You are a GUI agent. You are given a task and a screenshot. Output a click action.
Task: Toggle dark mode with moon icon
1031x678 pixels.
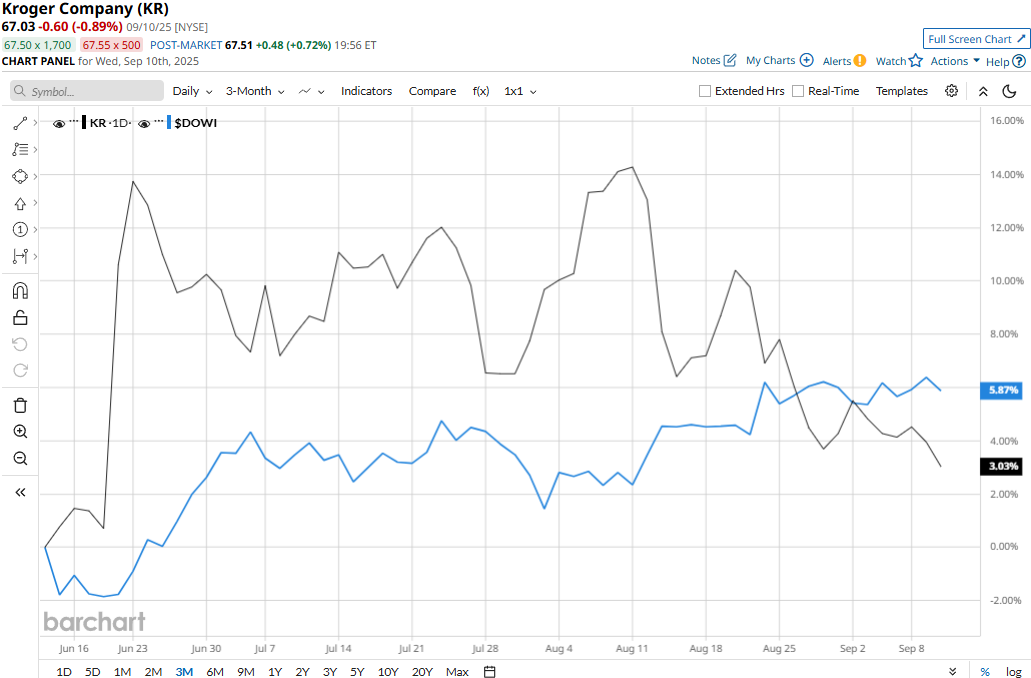click(1009, 91)
